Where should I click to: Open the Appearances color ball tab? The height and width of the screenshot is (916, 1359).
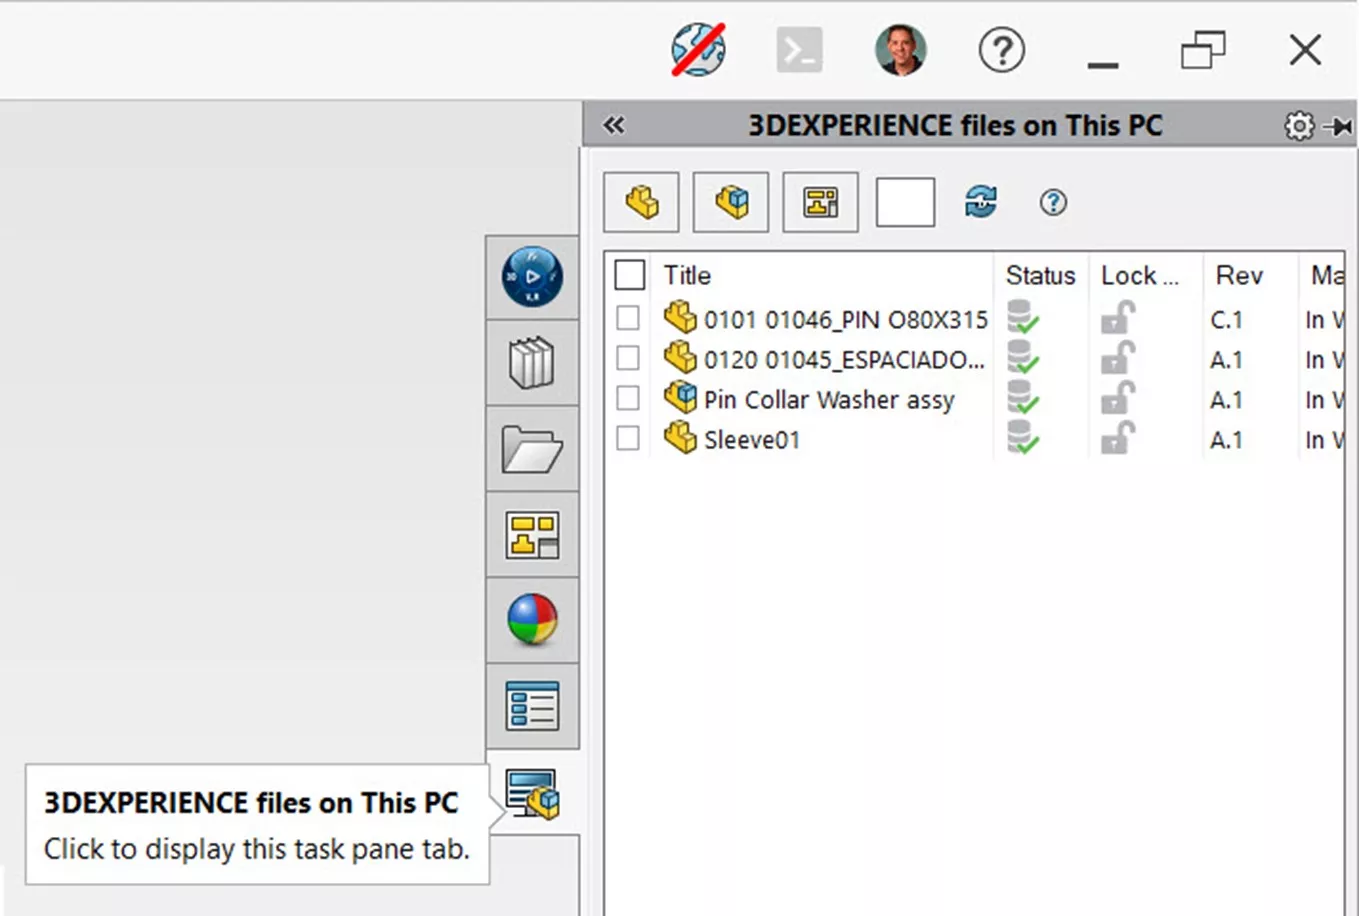(532, 620)
